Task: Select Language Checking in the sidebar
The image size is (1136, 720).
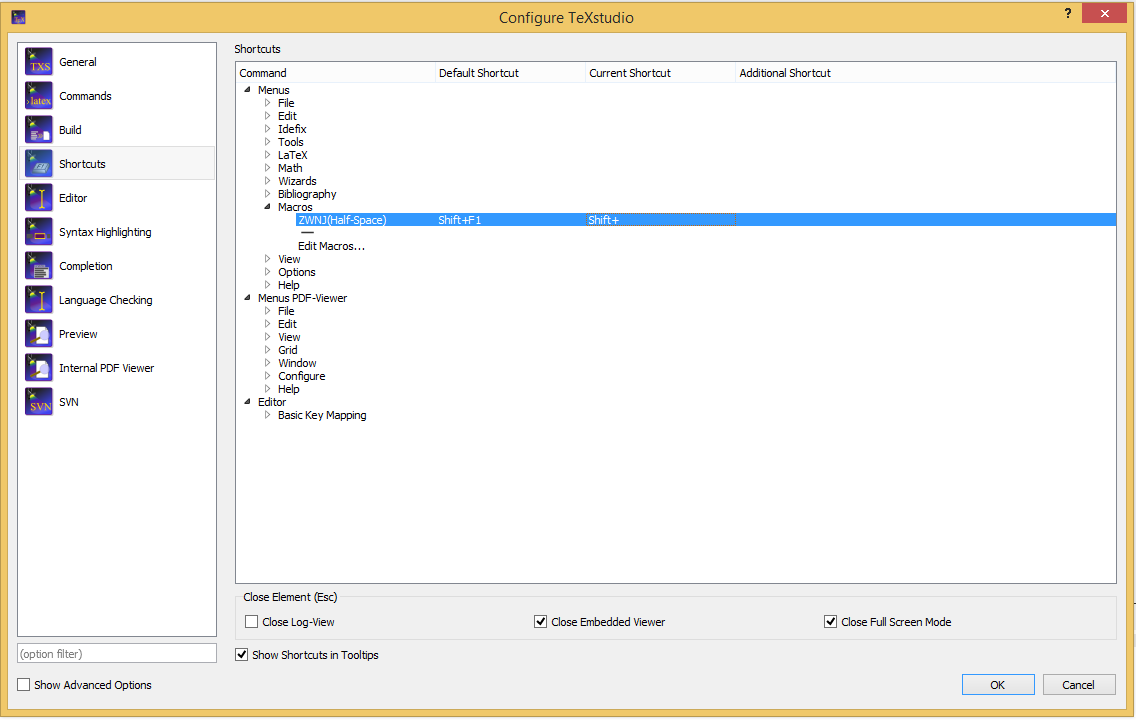Action: (x=105, y=300)
